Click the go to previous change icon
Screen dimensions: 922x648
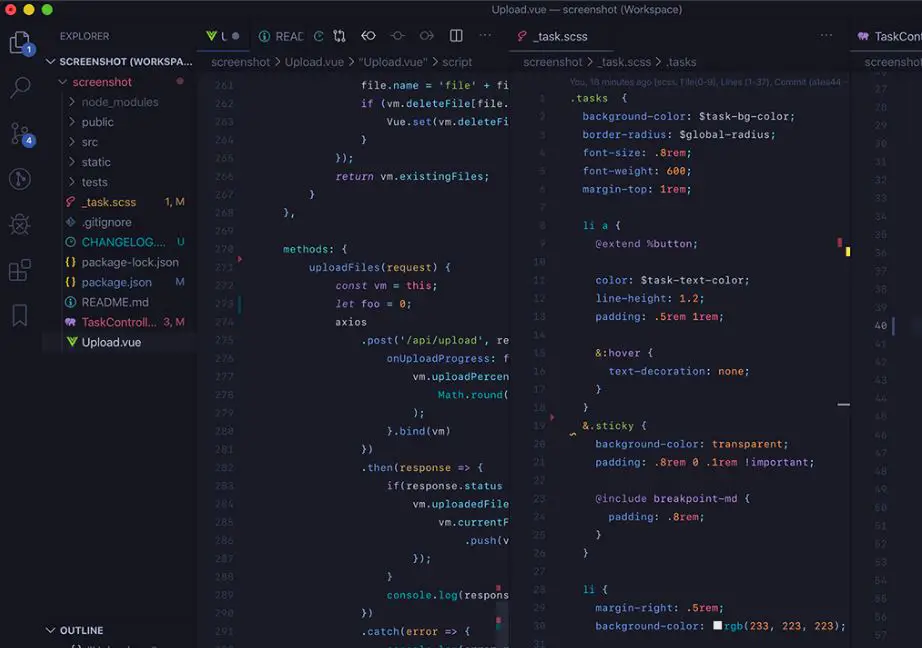point(368,36)
